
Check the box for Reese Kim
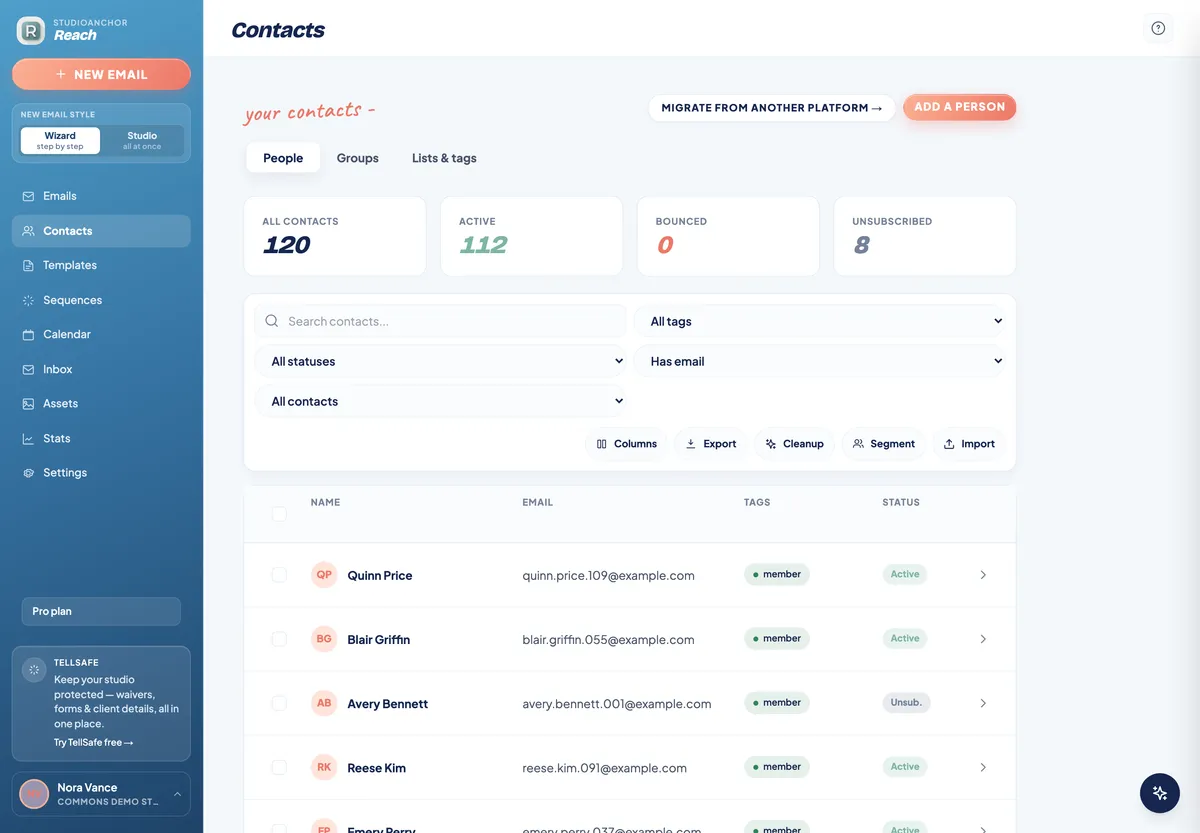(279, 767)
